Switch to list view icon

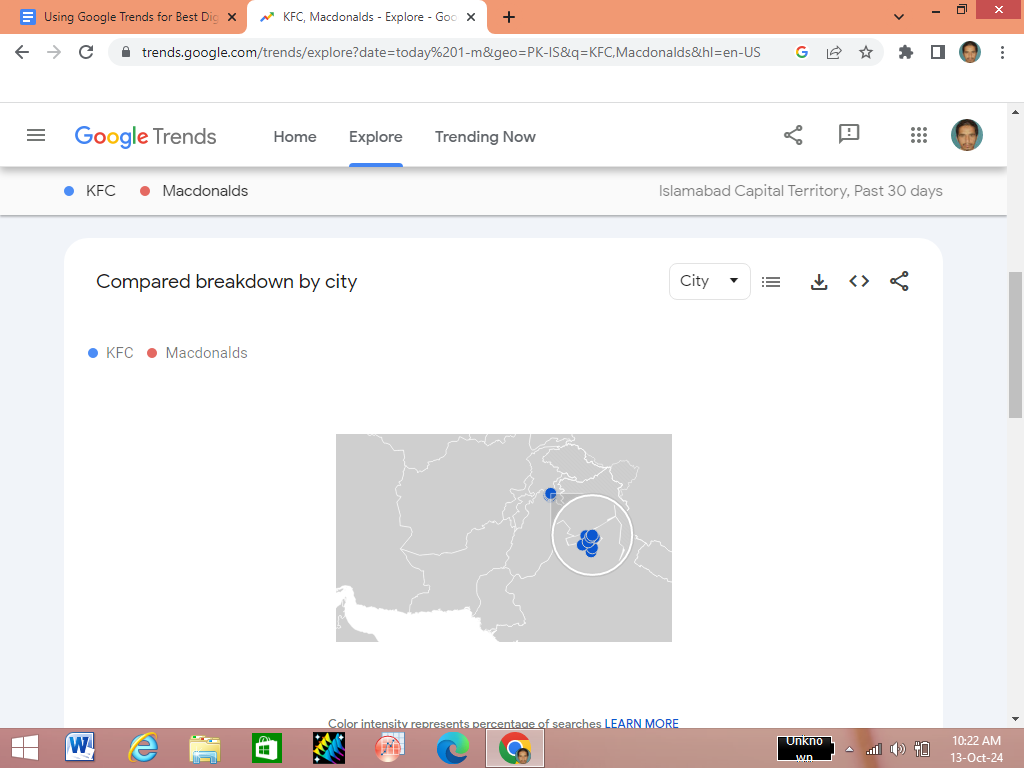tap(771, 282)
